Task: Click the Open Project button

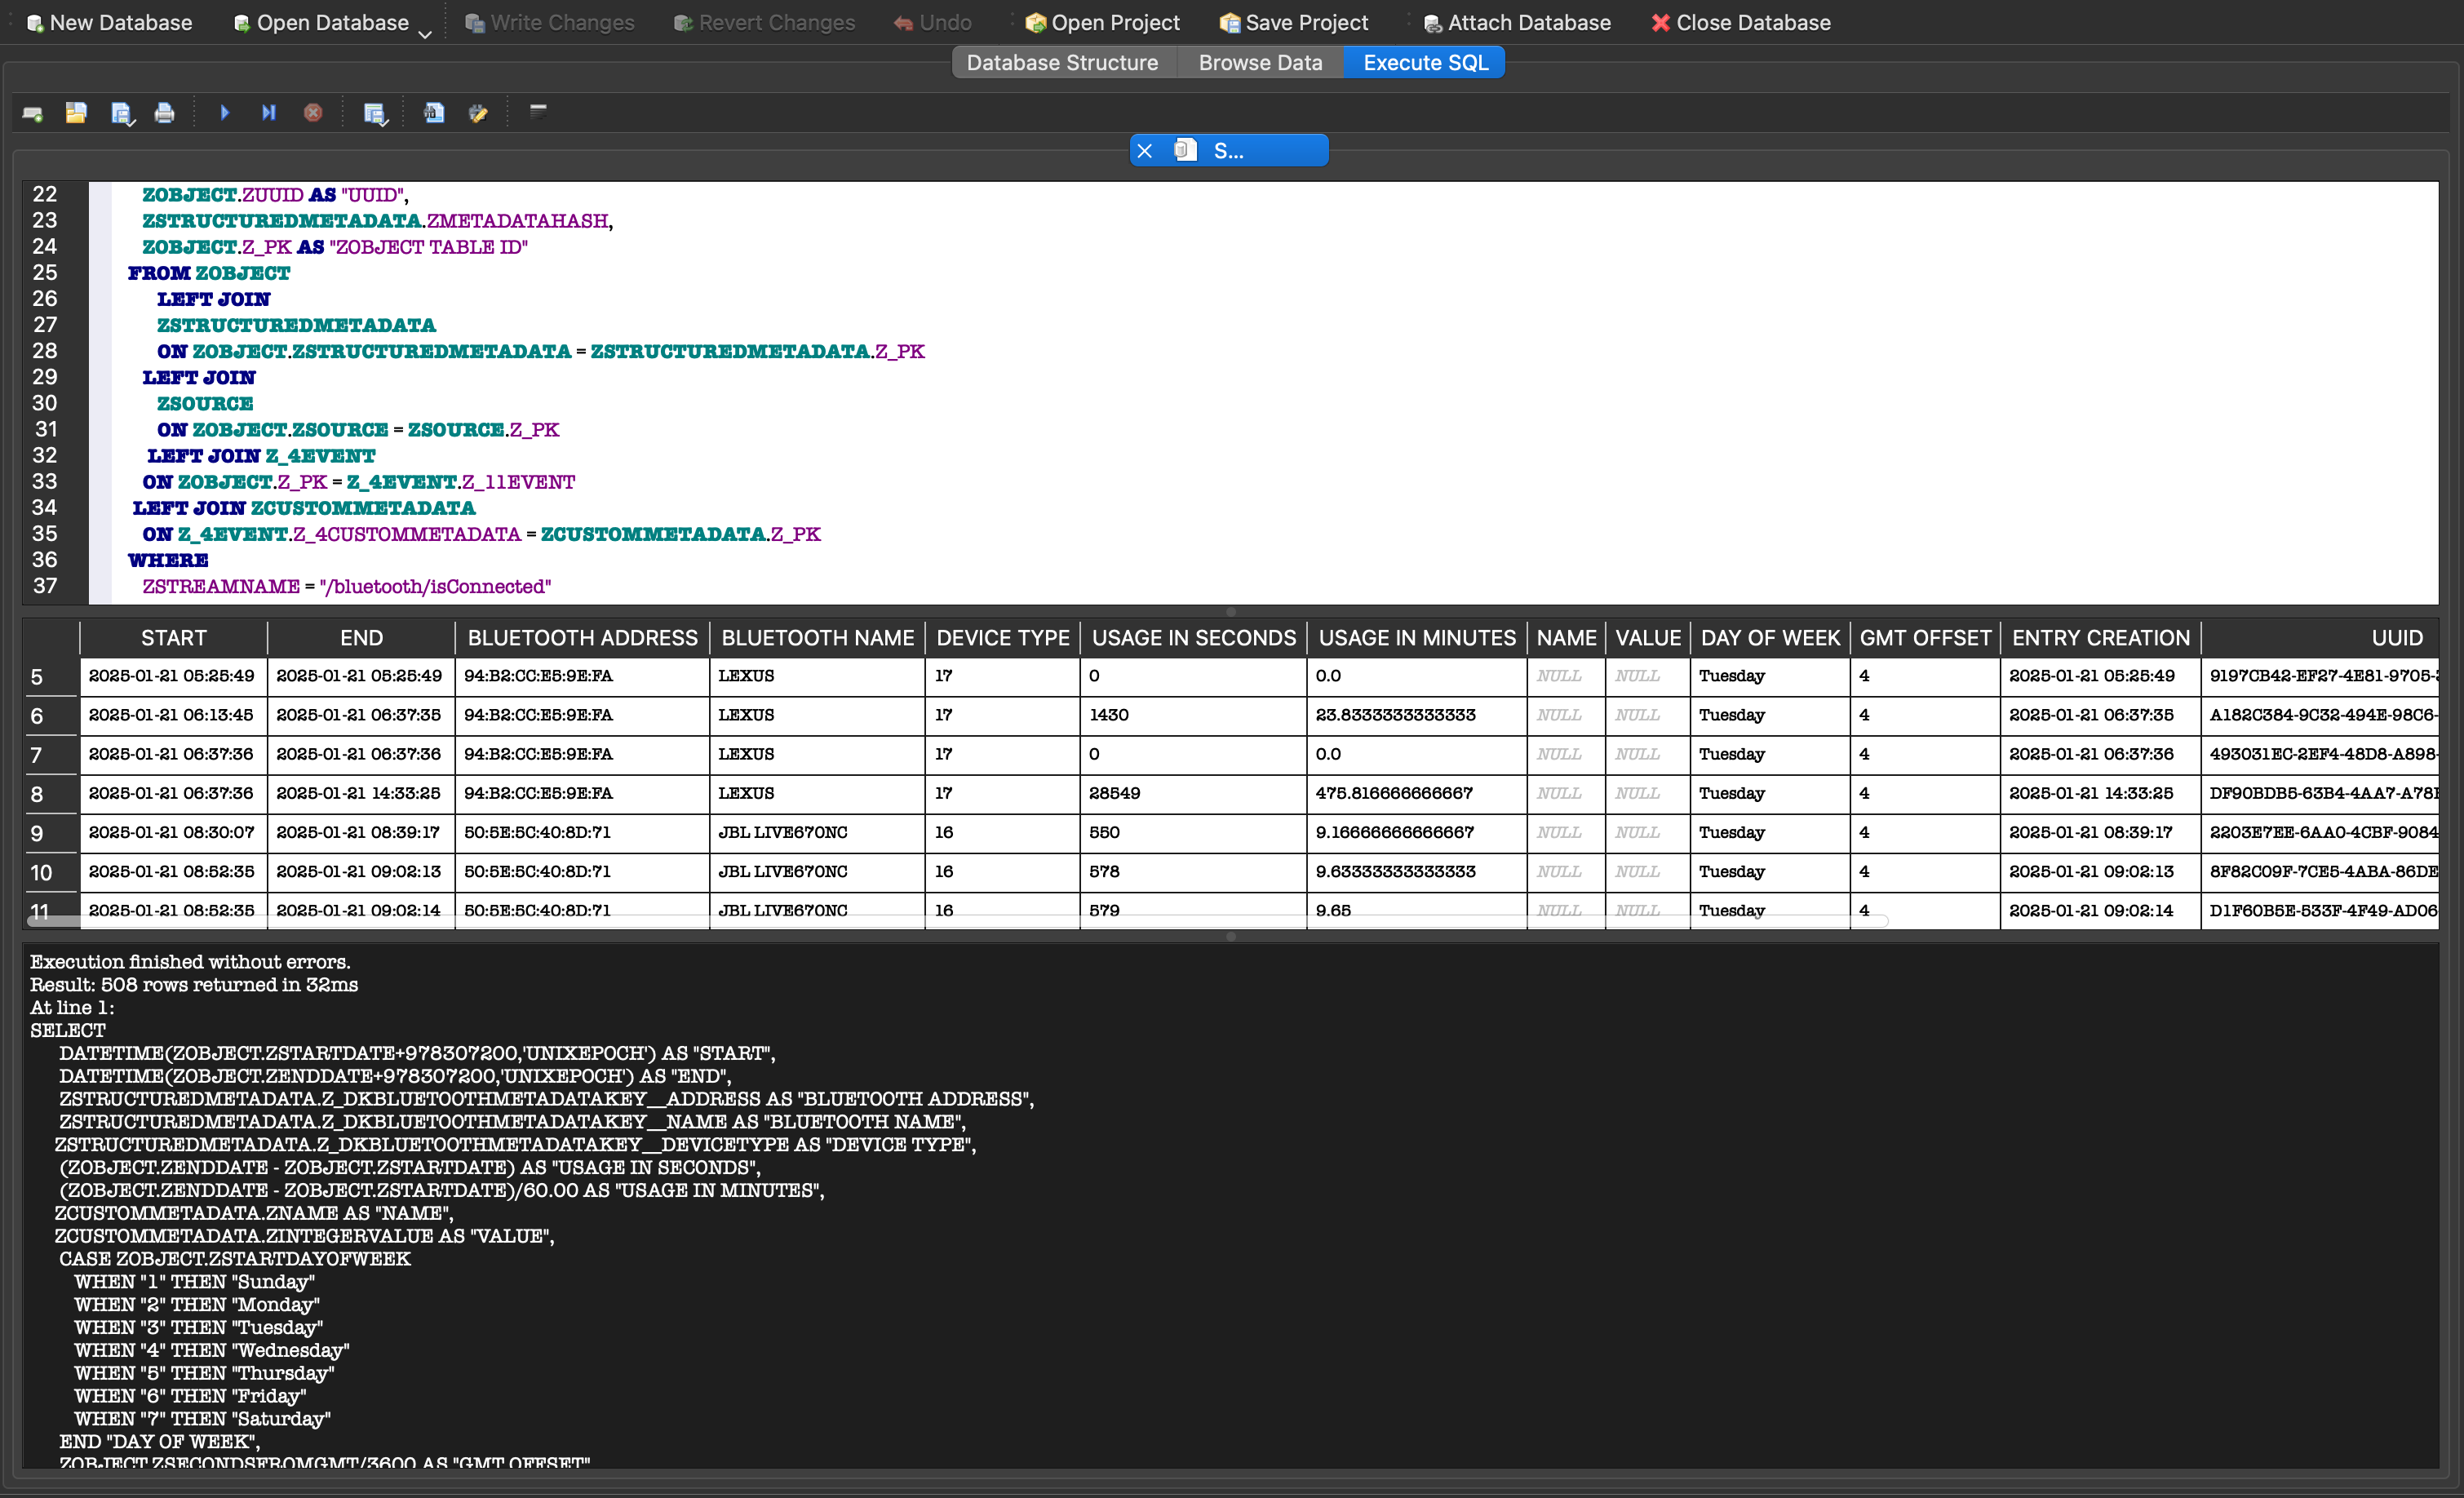Action: 1103,22
